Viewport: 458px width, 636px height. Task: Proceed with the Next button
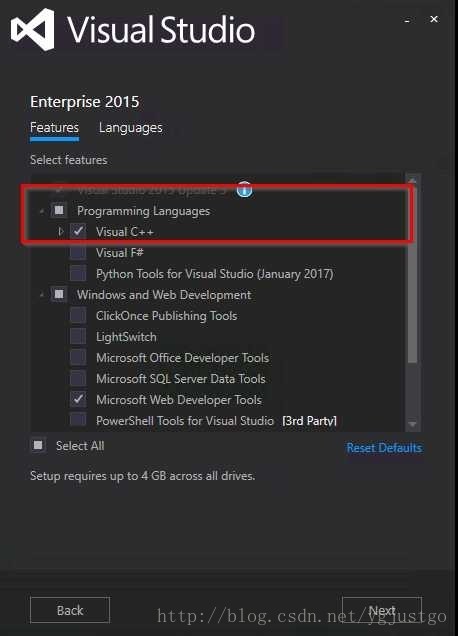tap(382, 610)
